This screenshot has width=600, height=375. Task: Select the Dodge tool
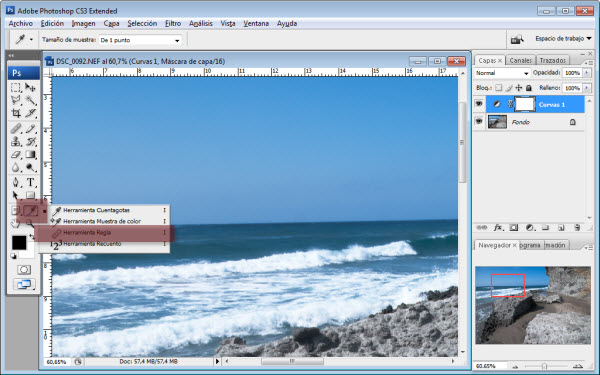point(31,168)
